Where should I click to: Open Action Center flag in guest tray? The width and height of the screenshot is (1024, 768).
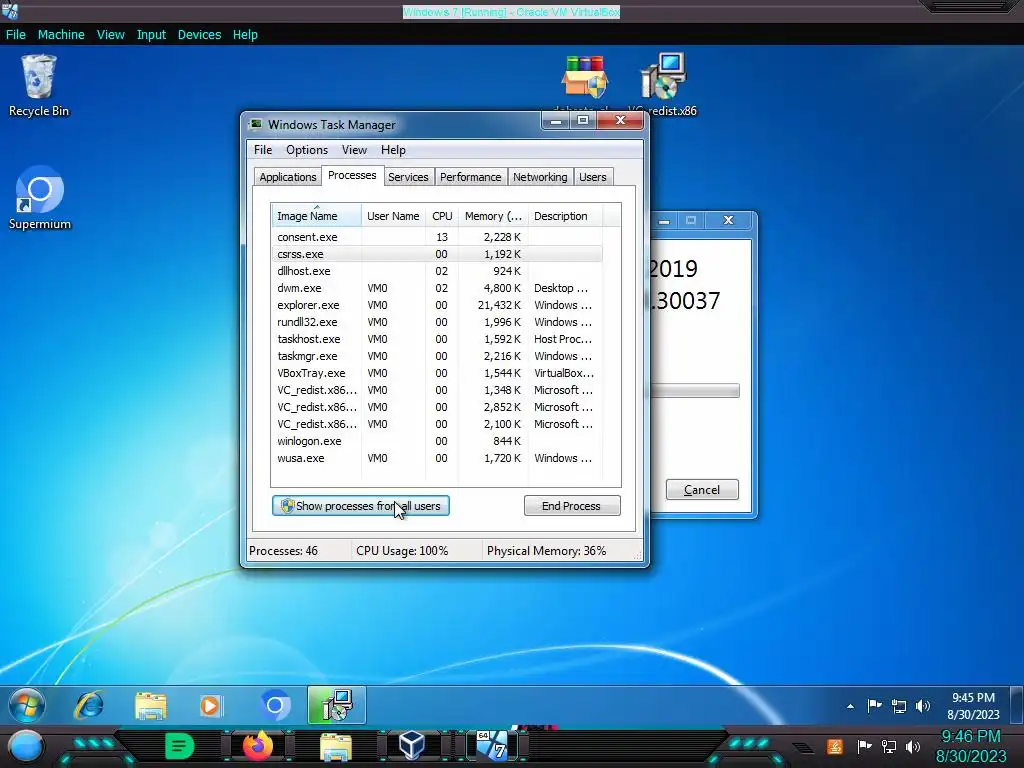click(x=874, y=706)
